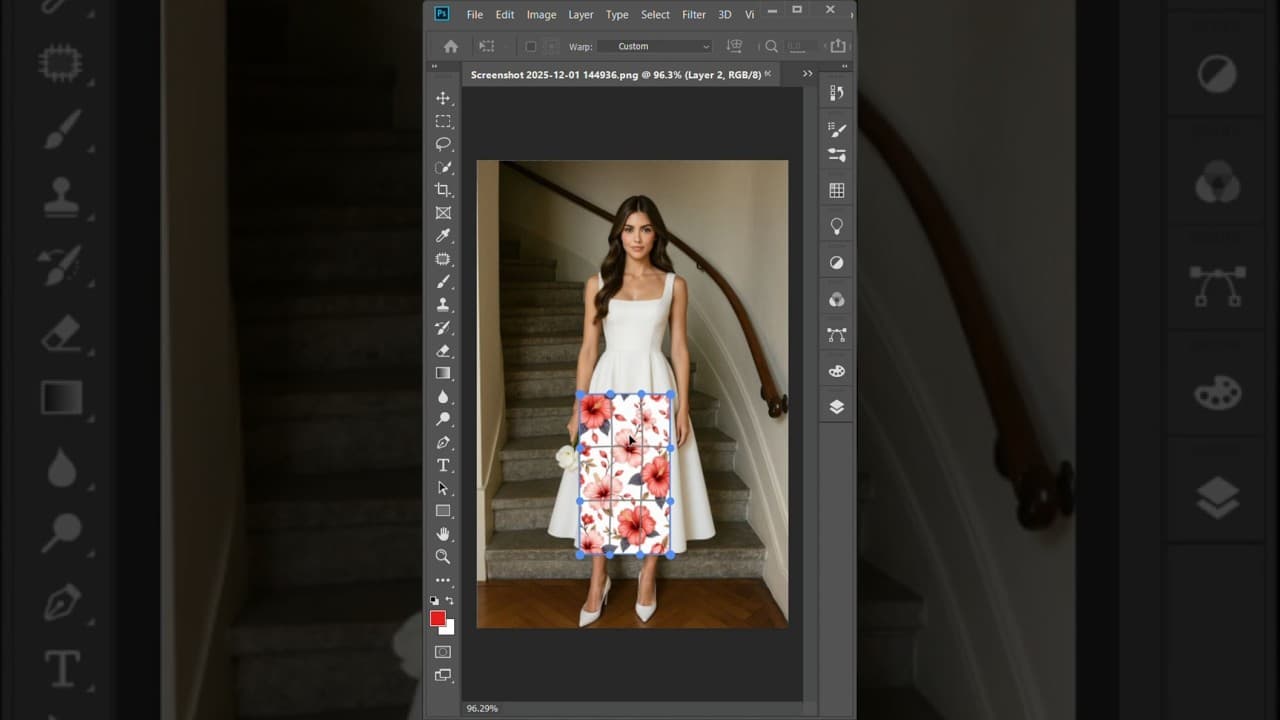Reset to default foreground and background colors
The width and height of the screenshot is (1280, 720).
pos(434,601)
